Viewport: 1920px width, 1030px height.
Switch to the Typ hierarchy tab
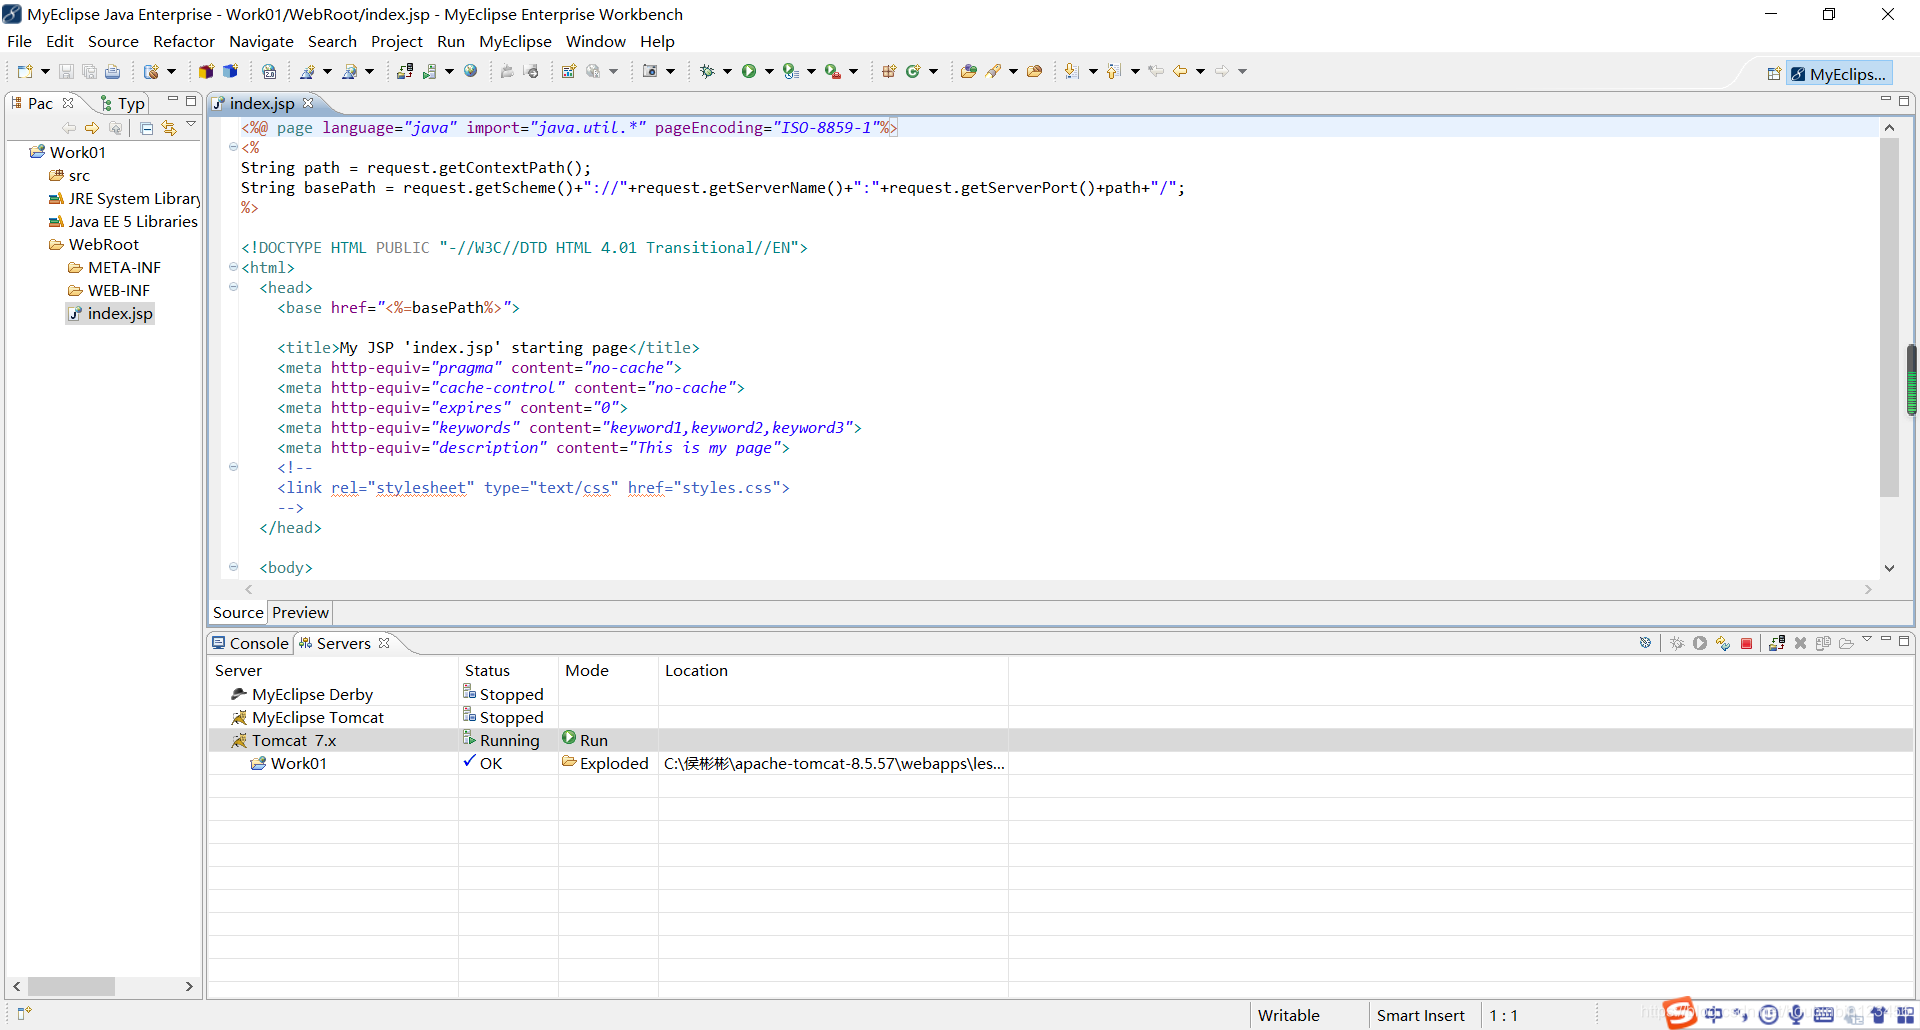(x=122, y=103)
